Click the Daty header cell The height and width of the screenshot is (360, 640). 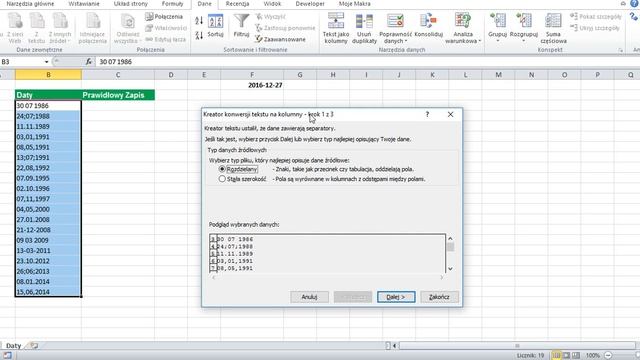coord(48,95)
